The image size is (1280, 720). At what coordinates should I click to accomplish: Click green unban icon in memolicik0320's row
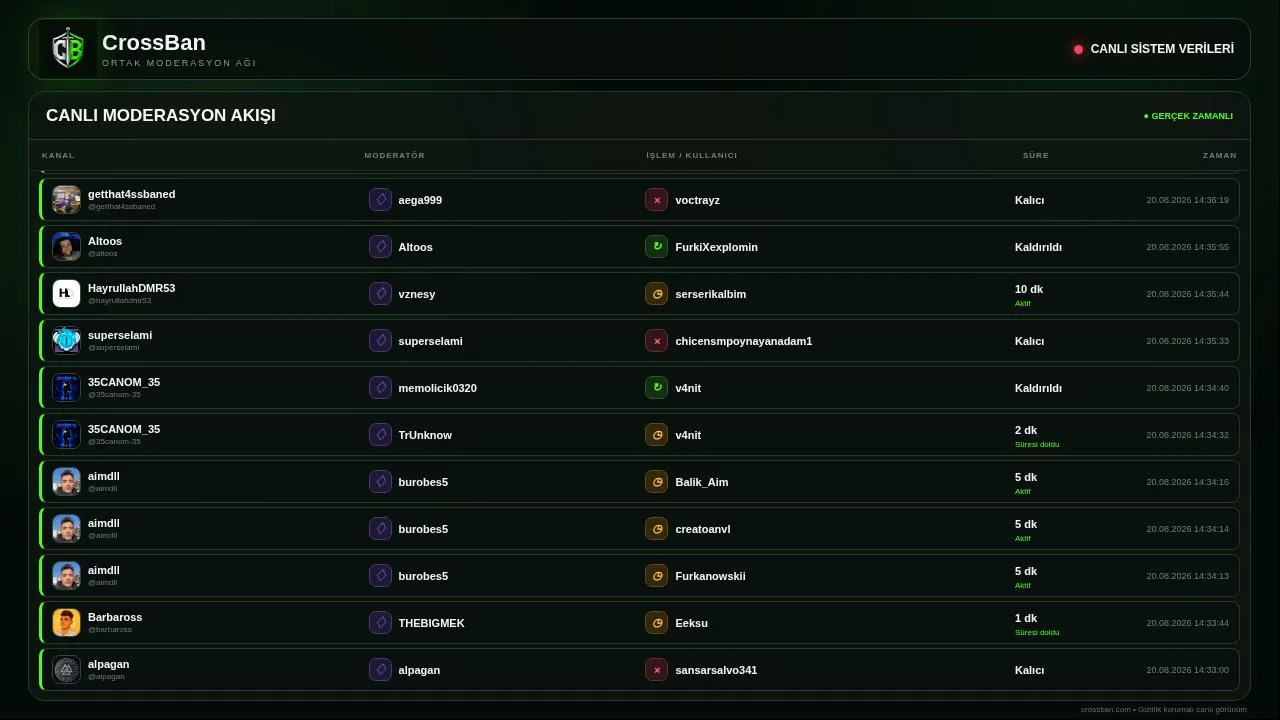(656, 388)
